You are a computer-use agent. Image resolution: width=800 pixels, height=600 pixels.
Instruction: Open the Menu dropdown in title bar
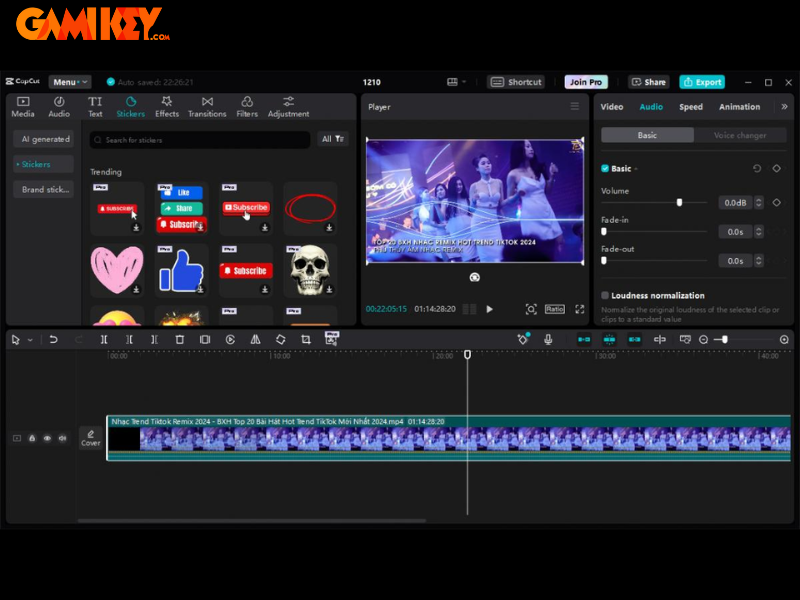point(70,82)
